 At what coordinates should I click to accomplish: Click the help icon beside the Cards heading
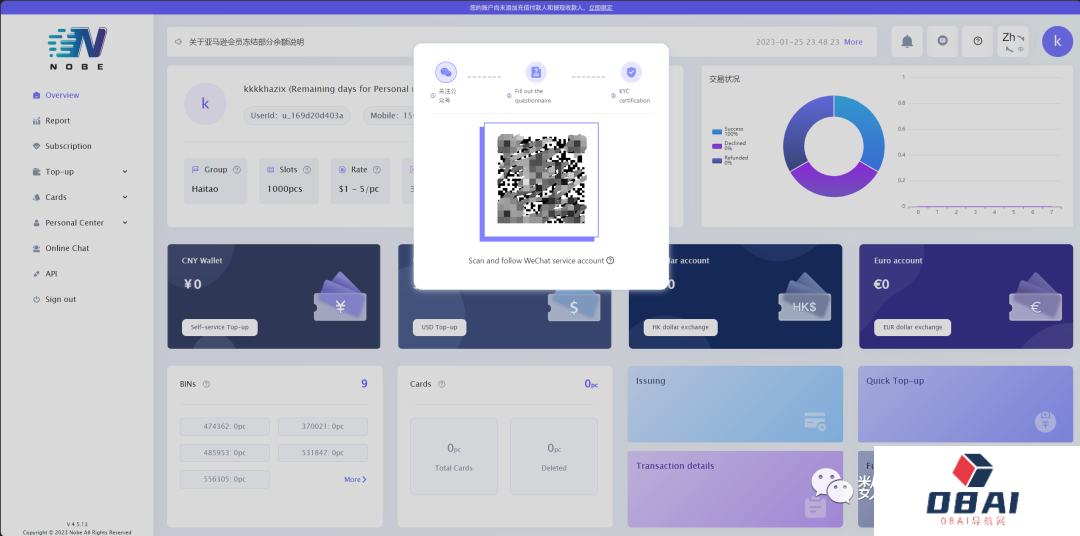tap(442, 384)
